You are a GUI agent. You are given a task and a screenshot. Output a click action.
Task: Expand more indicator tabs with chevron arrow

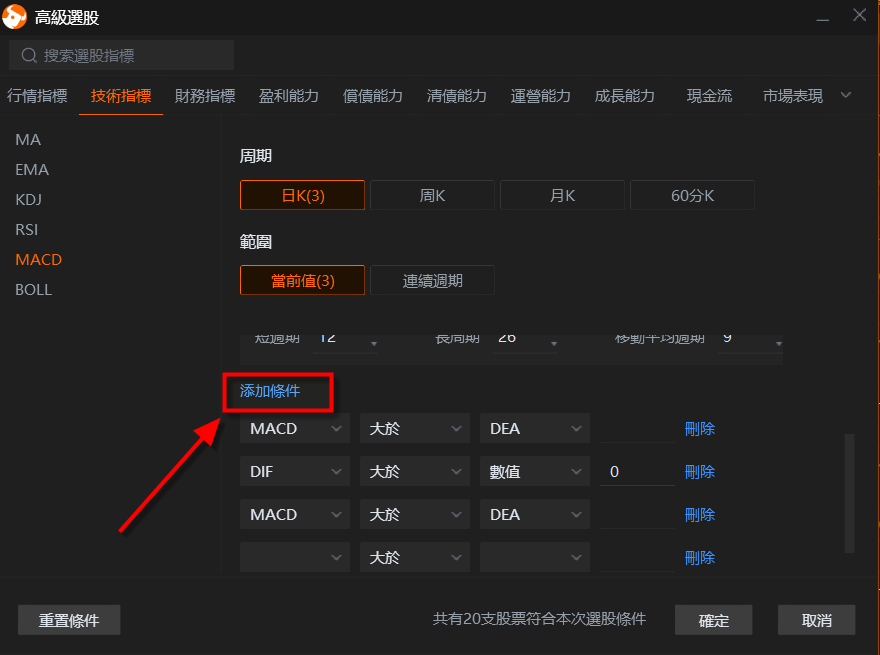[x=845, y=95]
